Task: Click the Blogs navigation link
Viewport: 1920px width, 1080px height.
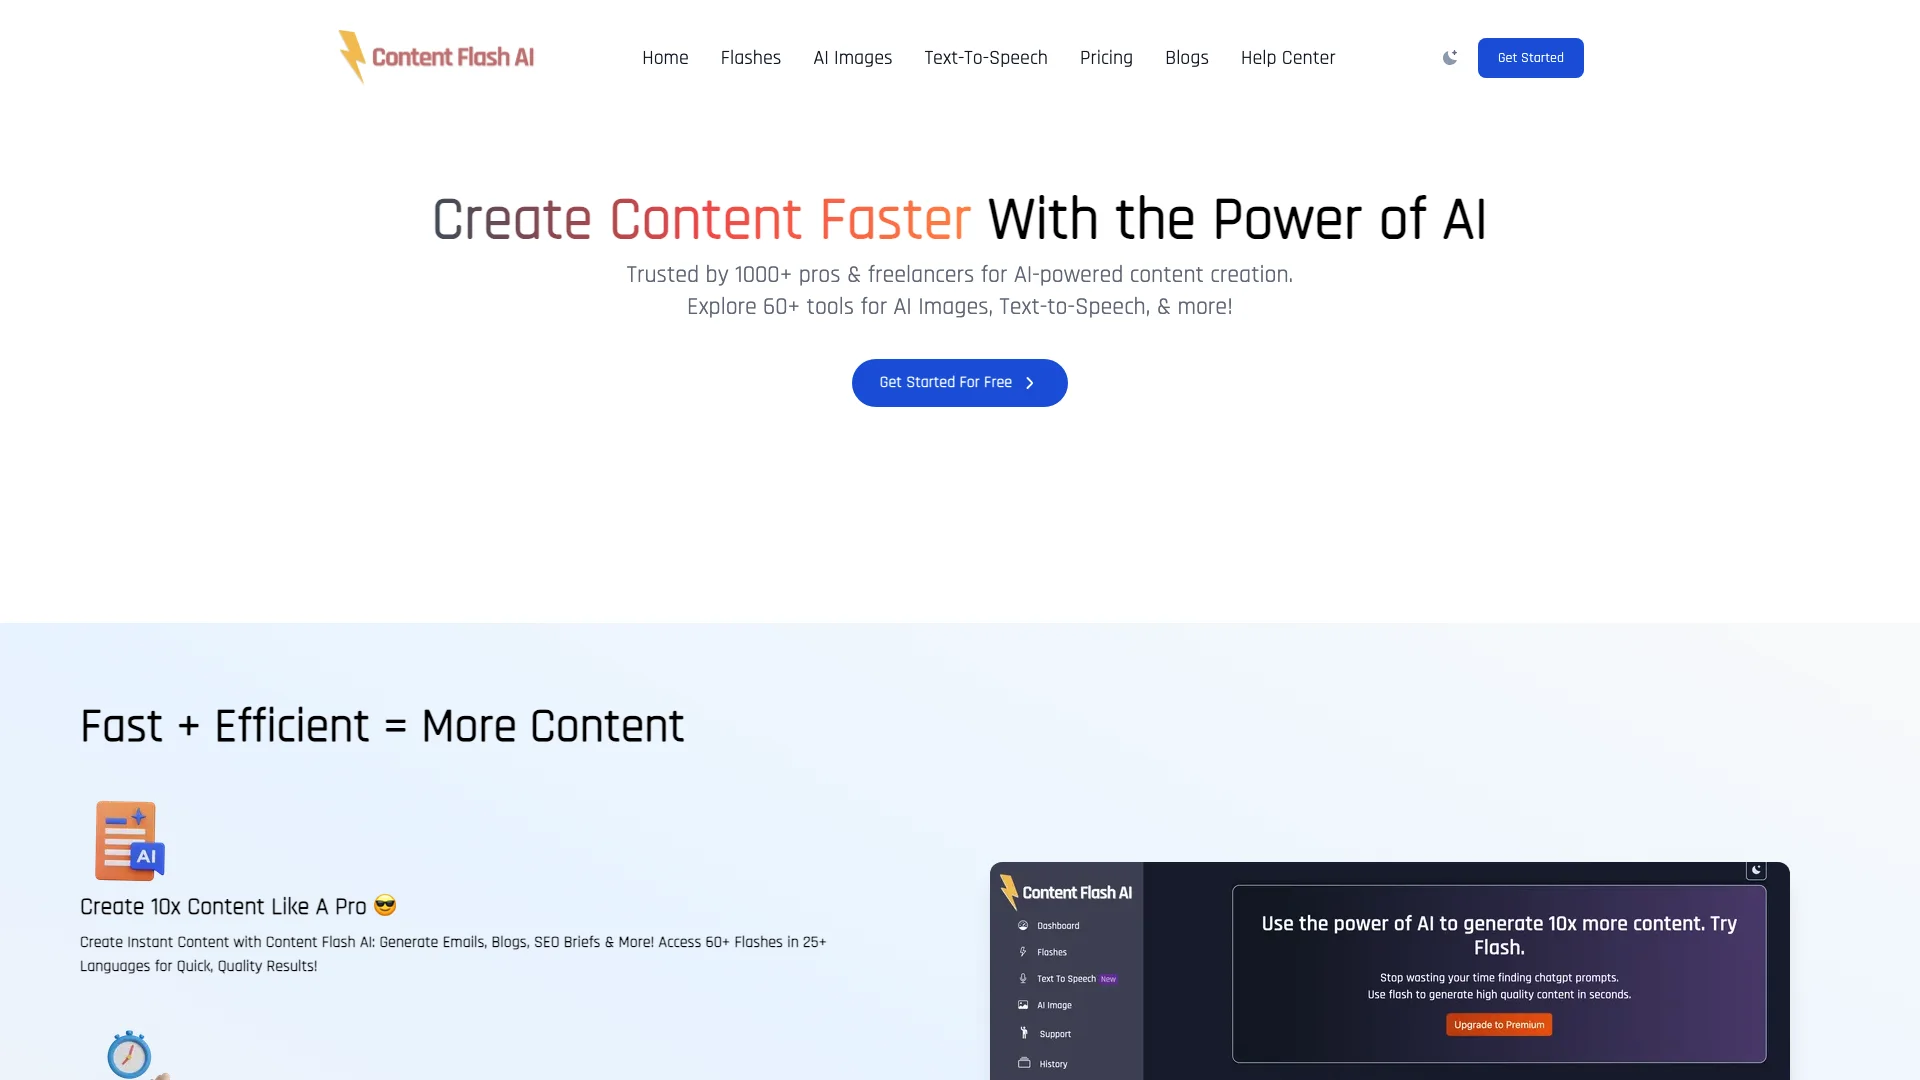Action: (x=1187, y=58)
